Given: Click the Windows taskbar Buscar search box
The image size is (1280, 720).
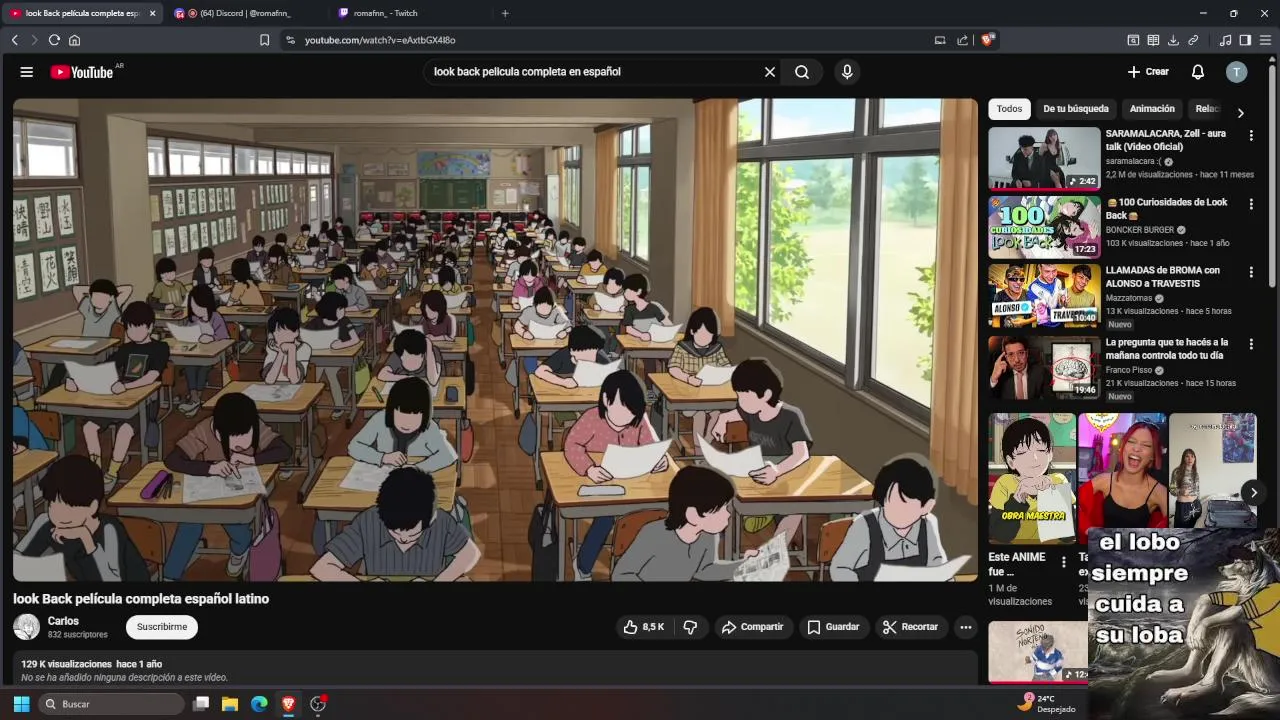Looking at the screenshot, I should point(112,704).
